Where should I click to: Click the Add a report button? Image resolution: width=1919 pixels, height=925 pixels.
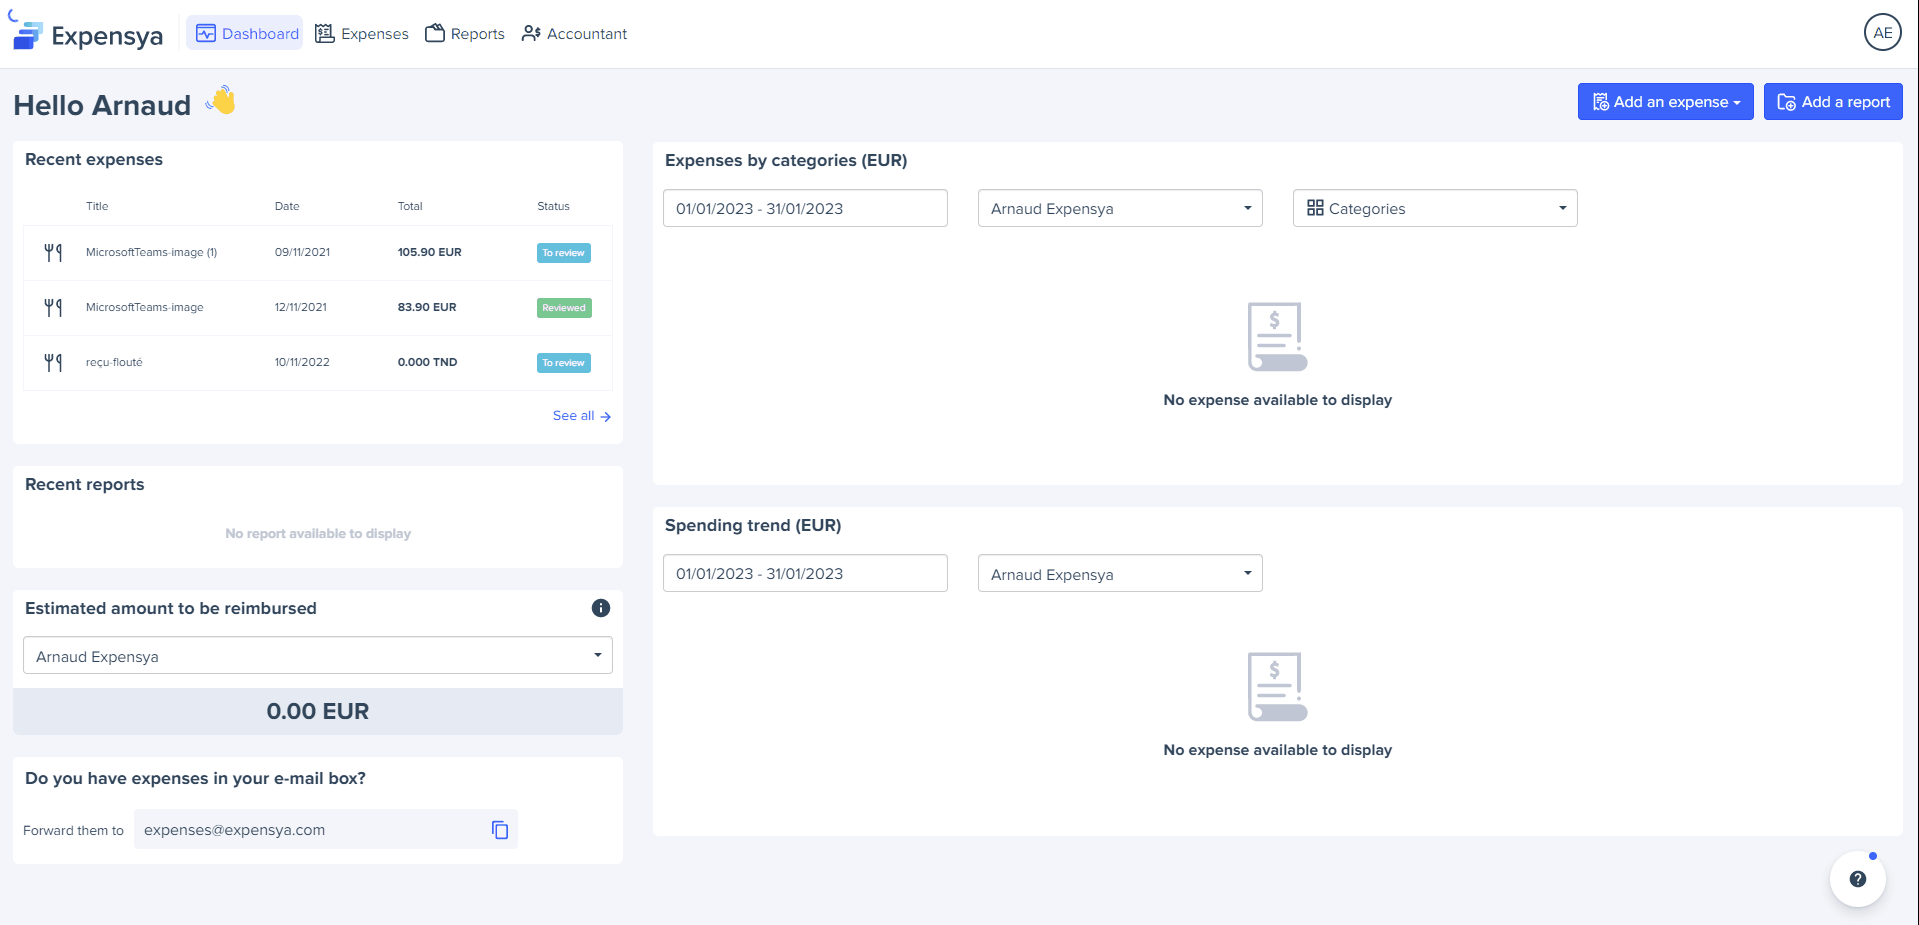click(1832, 102)
